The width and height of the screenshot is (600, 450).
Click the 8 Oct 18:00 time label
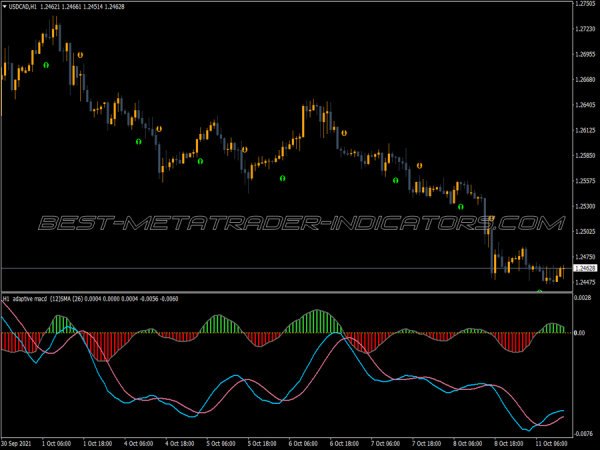pyautogui.click(x=509, y=444)
